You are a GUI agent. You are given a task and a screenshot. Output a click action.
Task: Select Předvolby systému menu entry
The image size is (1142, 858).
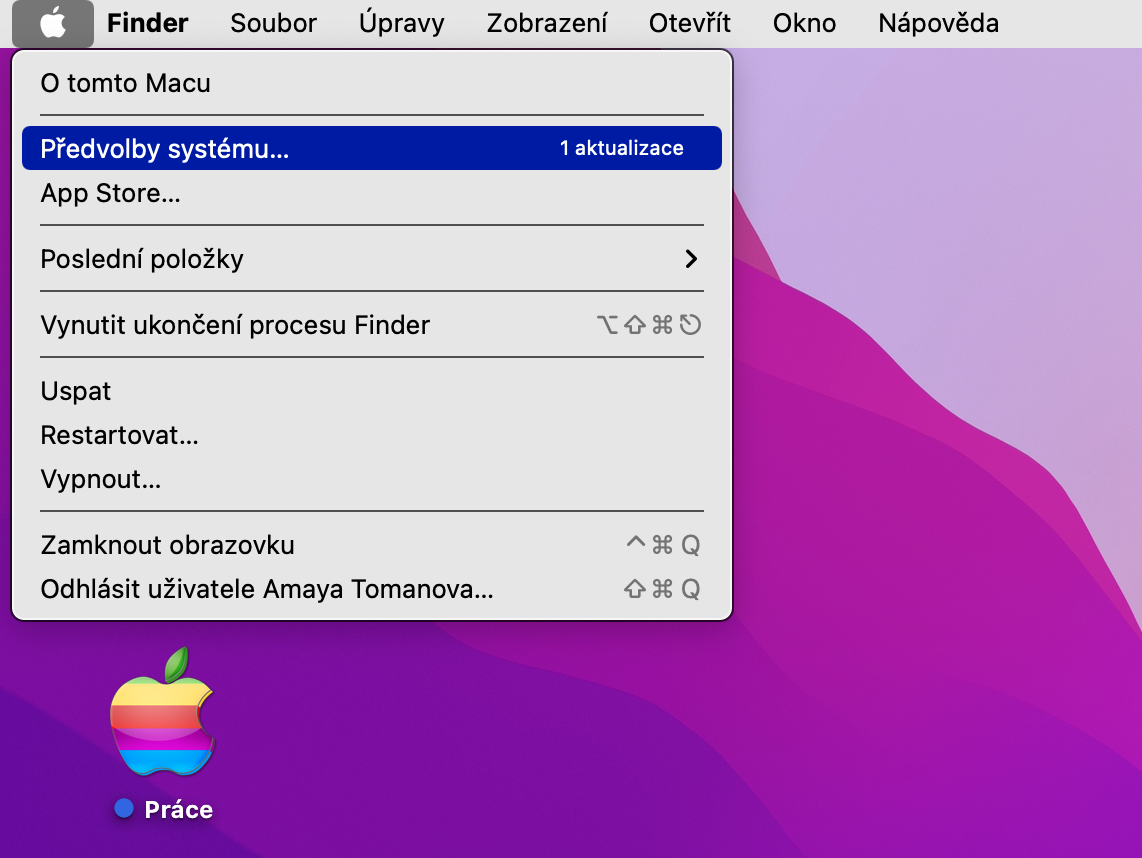pyautogui.click(x=371, y=148)
